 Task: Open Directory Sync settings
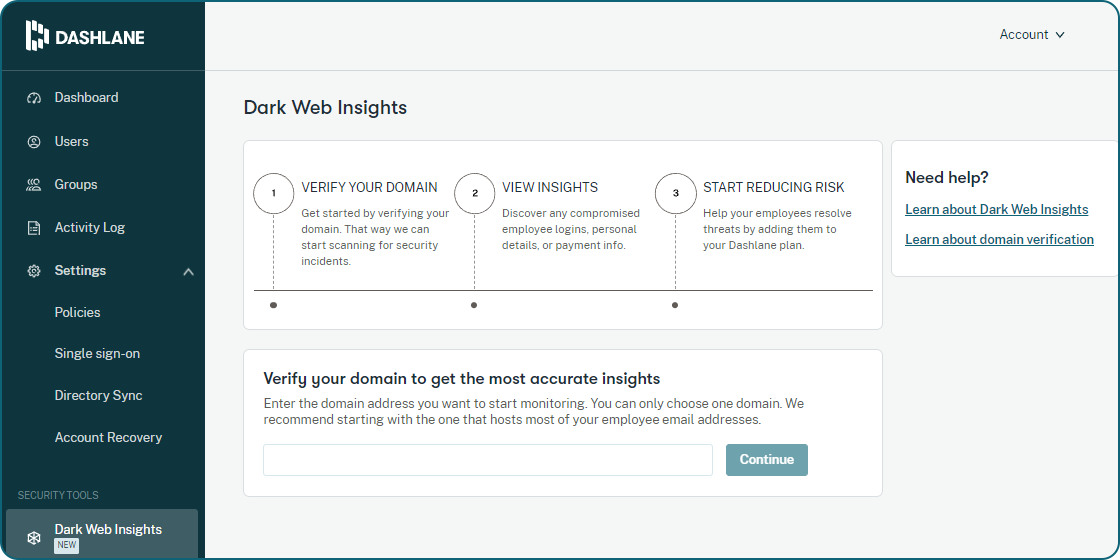[98, 396]
